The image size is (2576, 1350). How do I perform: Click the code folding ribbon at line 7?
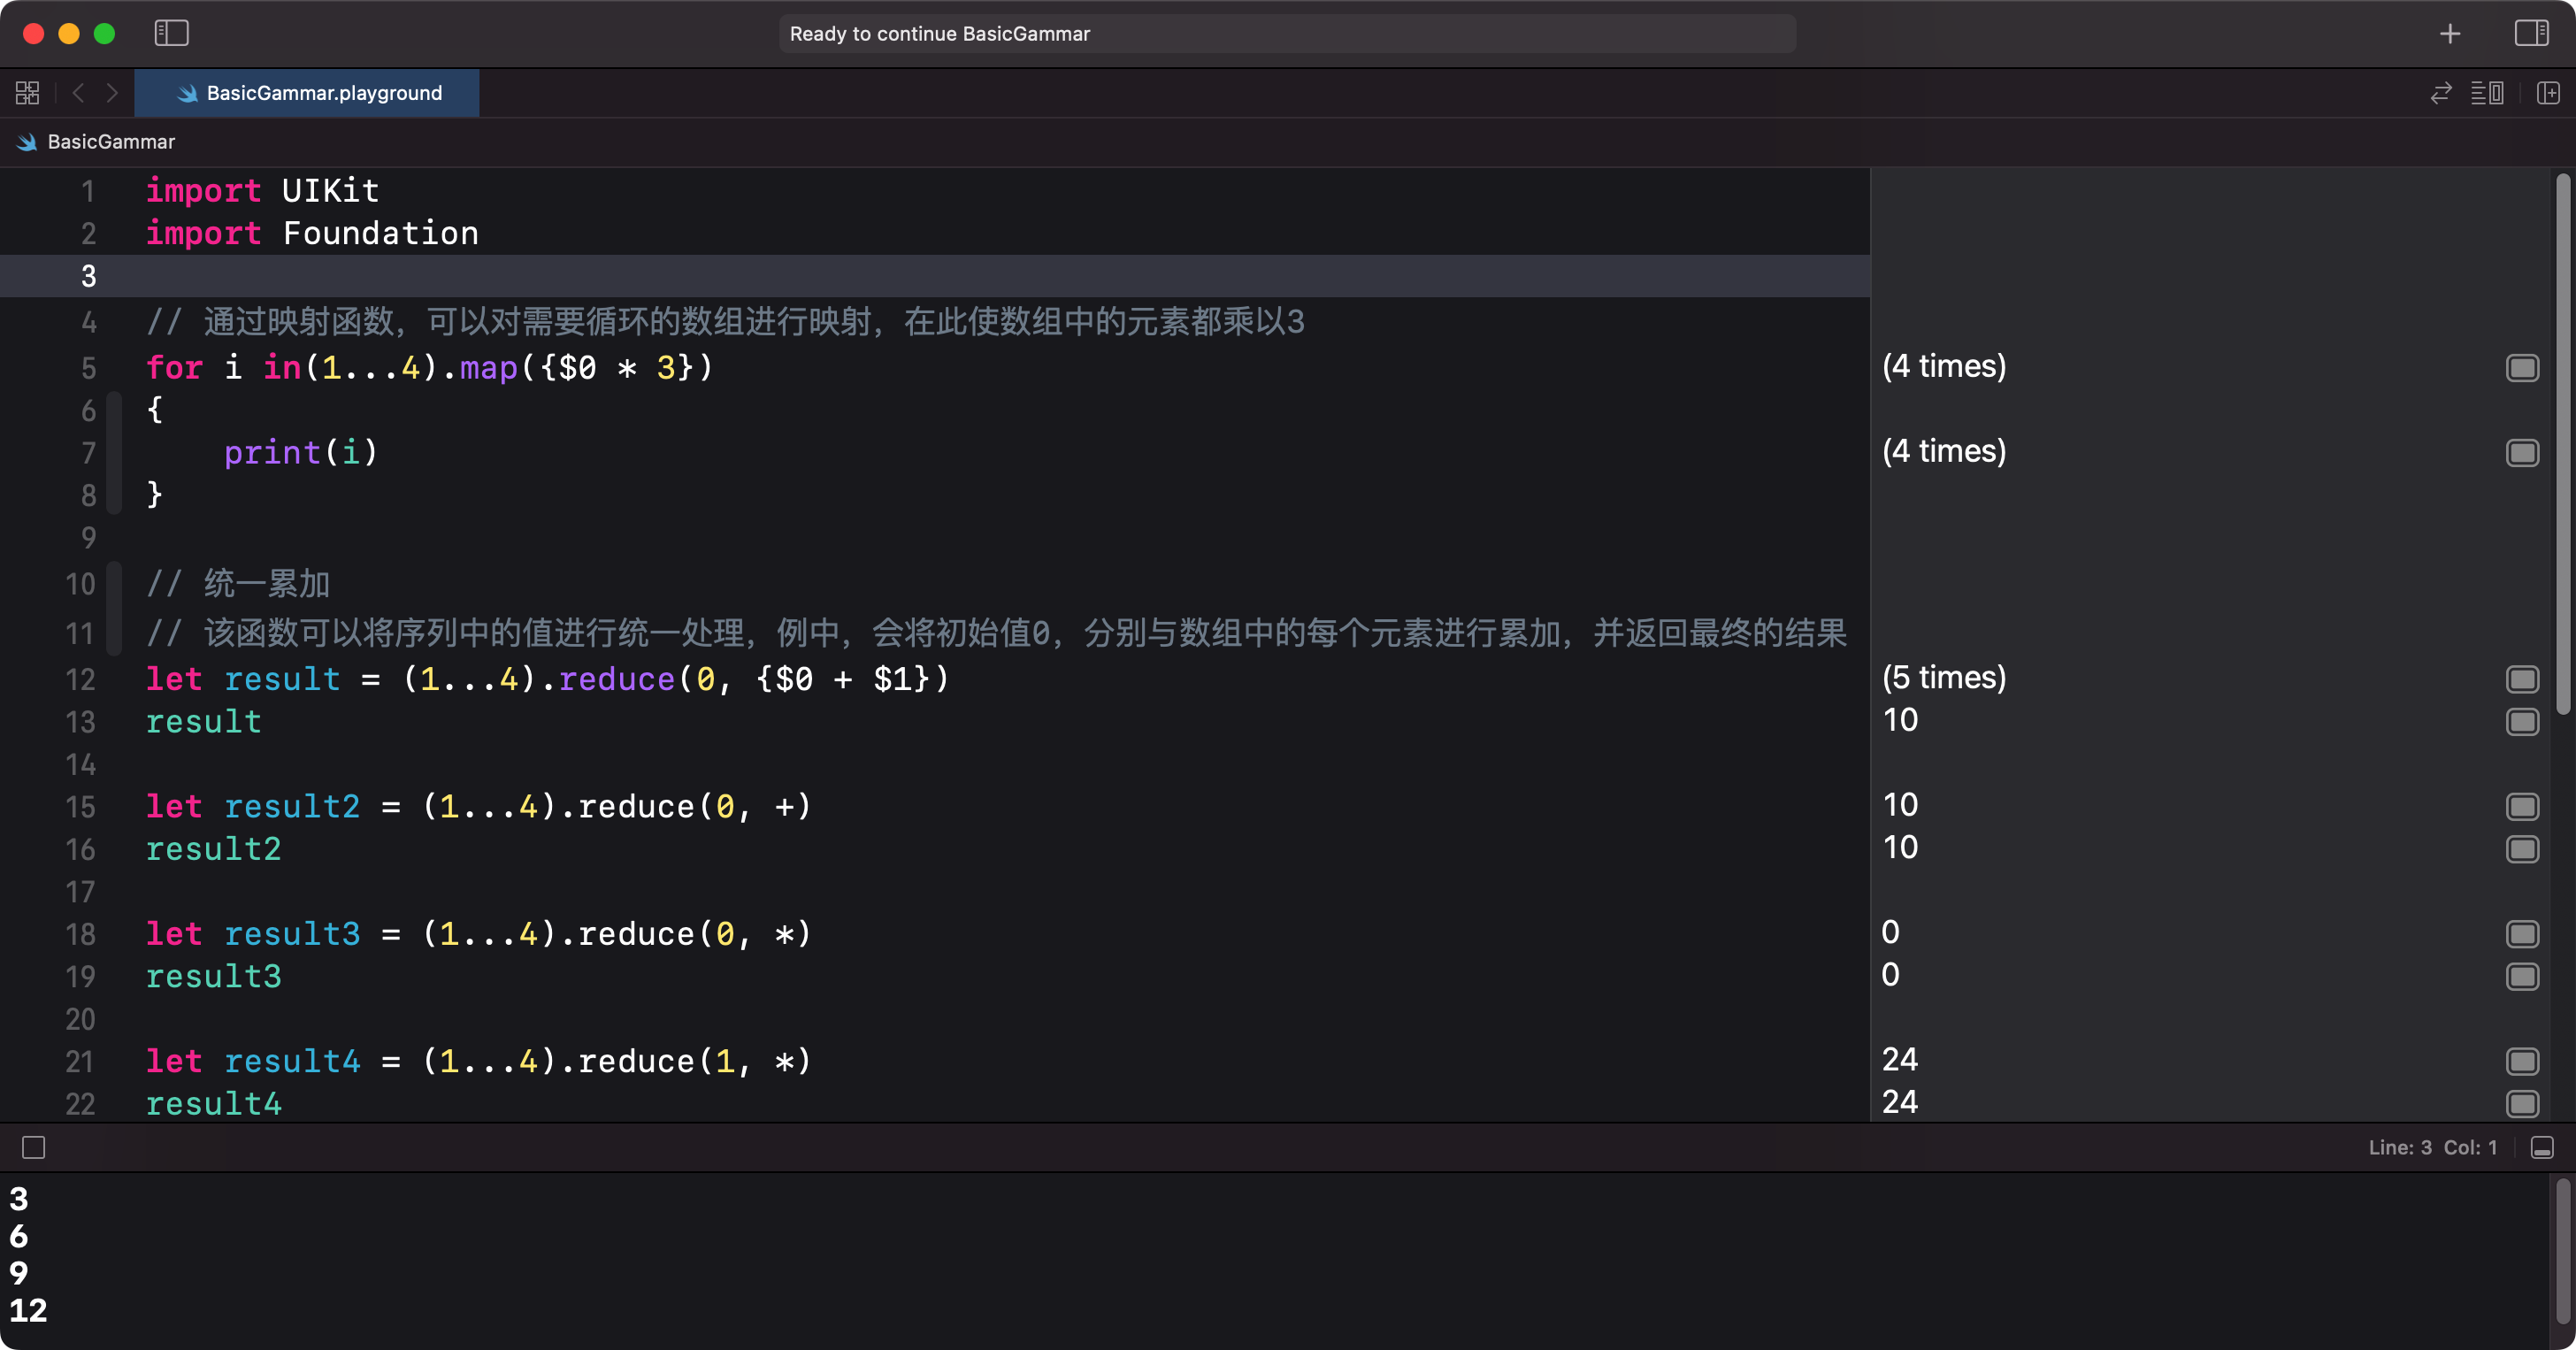[114, 453]
